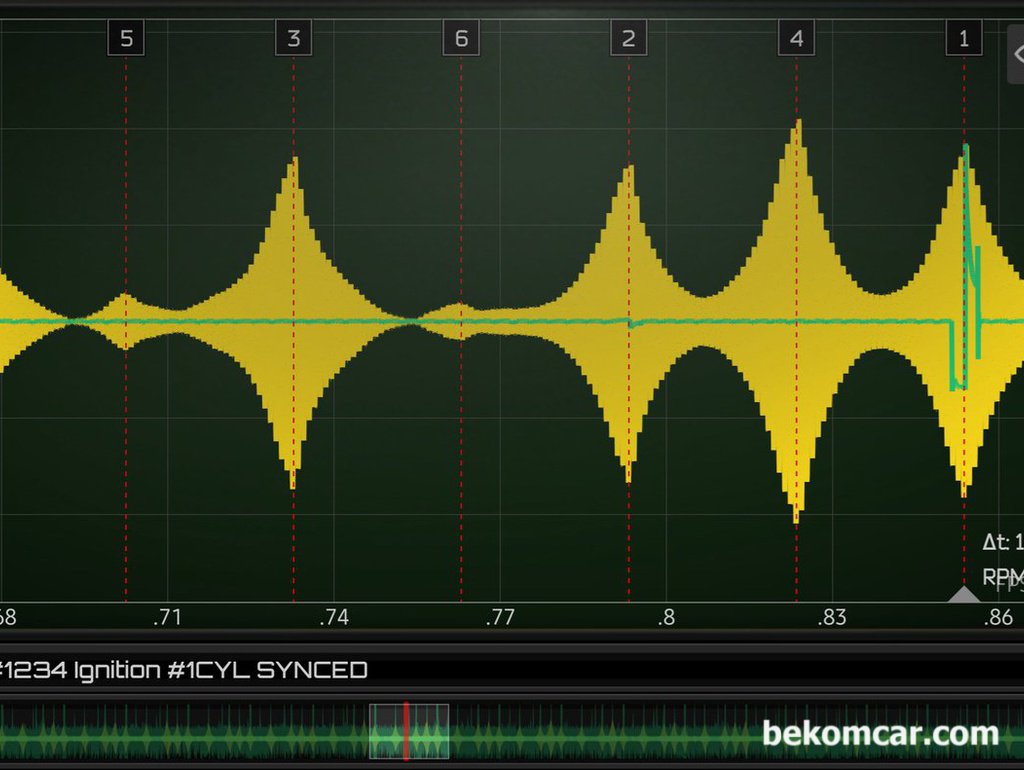Click the Δt readout text
Screen dimensions: 1024x770
point(1003,543)
